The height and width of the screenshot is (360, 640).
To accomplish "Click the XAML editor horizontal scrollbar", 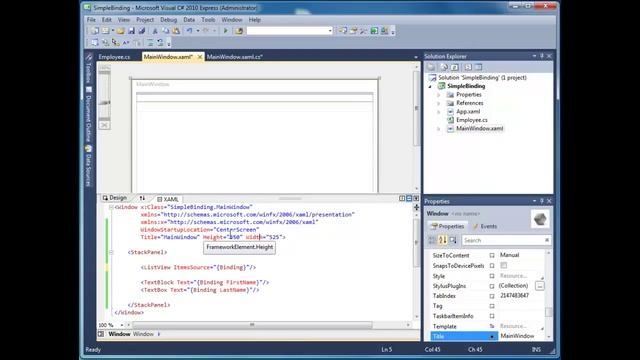I will (x=252, y=325).
